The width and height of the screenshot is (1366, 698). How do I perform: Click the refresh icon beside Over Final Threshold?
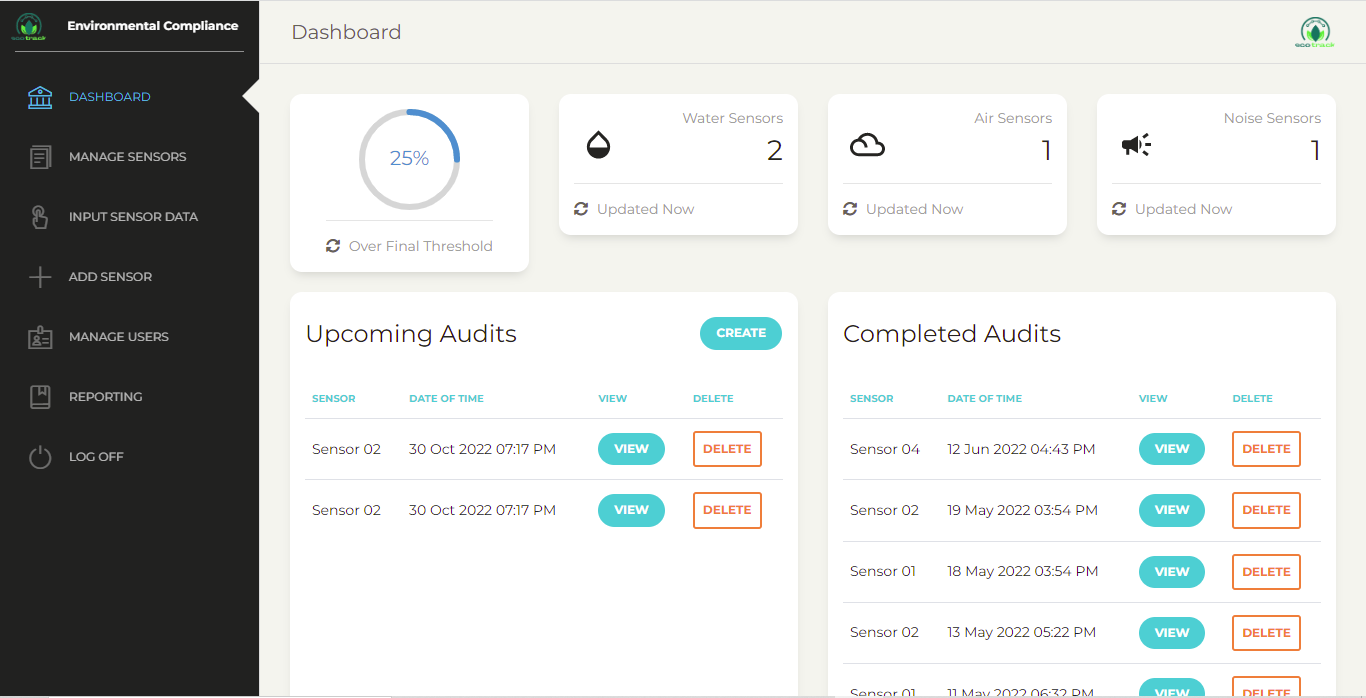tap(333, 246)
